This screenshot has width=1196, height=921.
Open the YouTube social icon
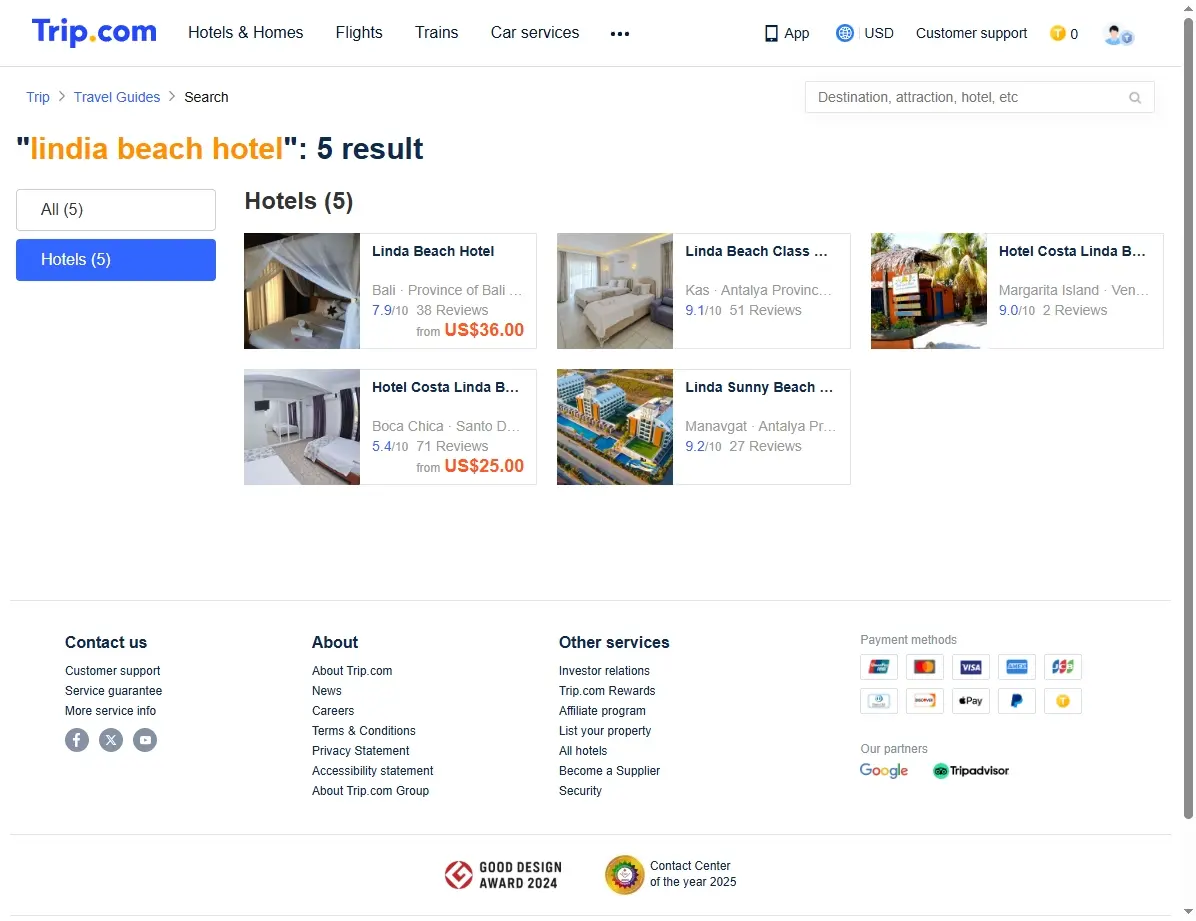[145, 739]
